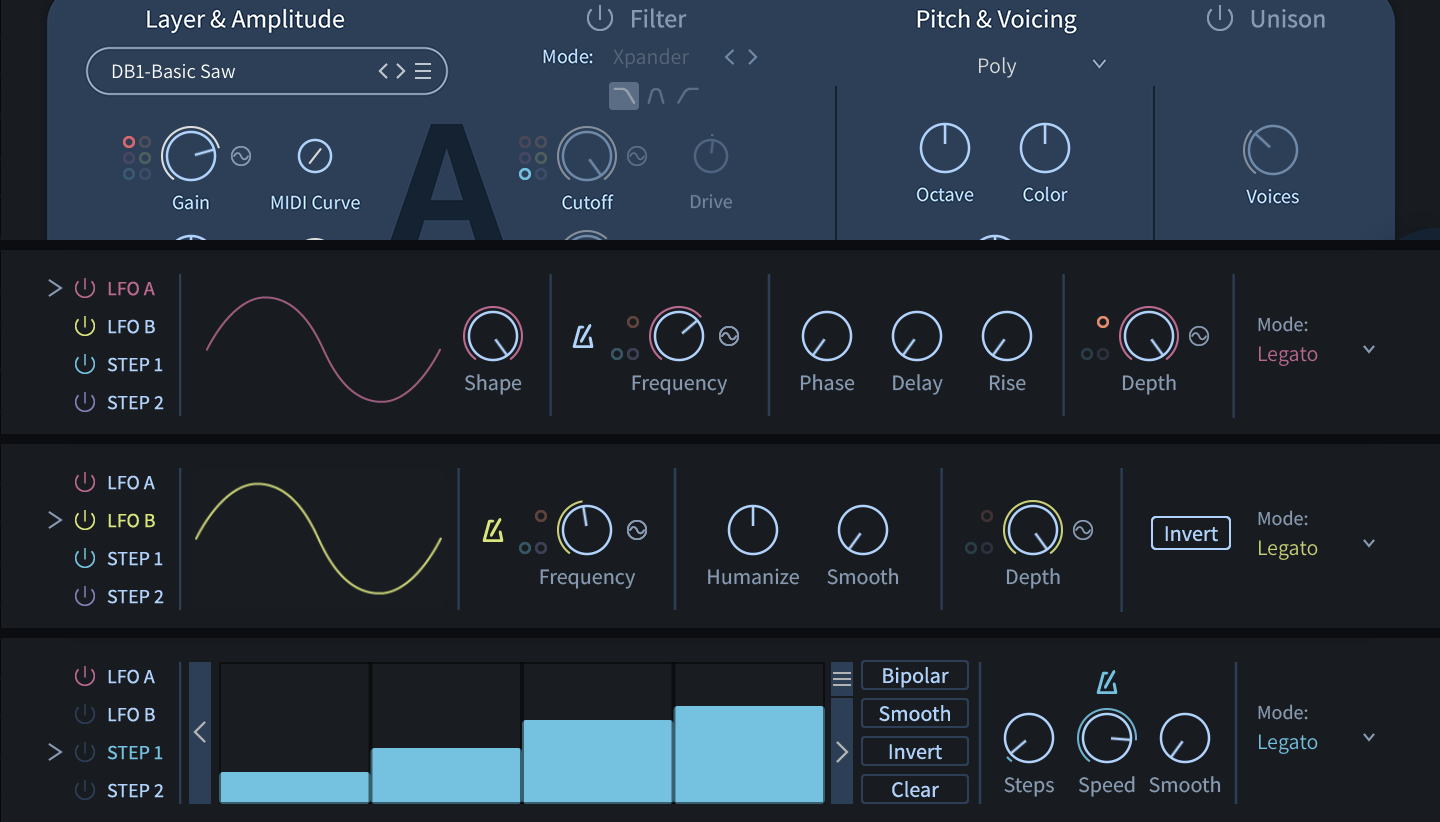Select STEP 2 tab in third panel
Image resolution: width=1440 pixels, height=822 pixels.
coord(135,791)
